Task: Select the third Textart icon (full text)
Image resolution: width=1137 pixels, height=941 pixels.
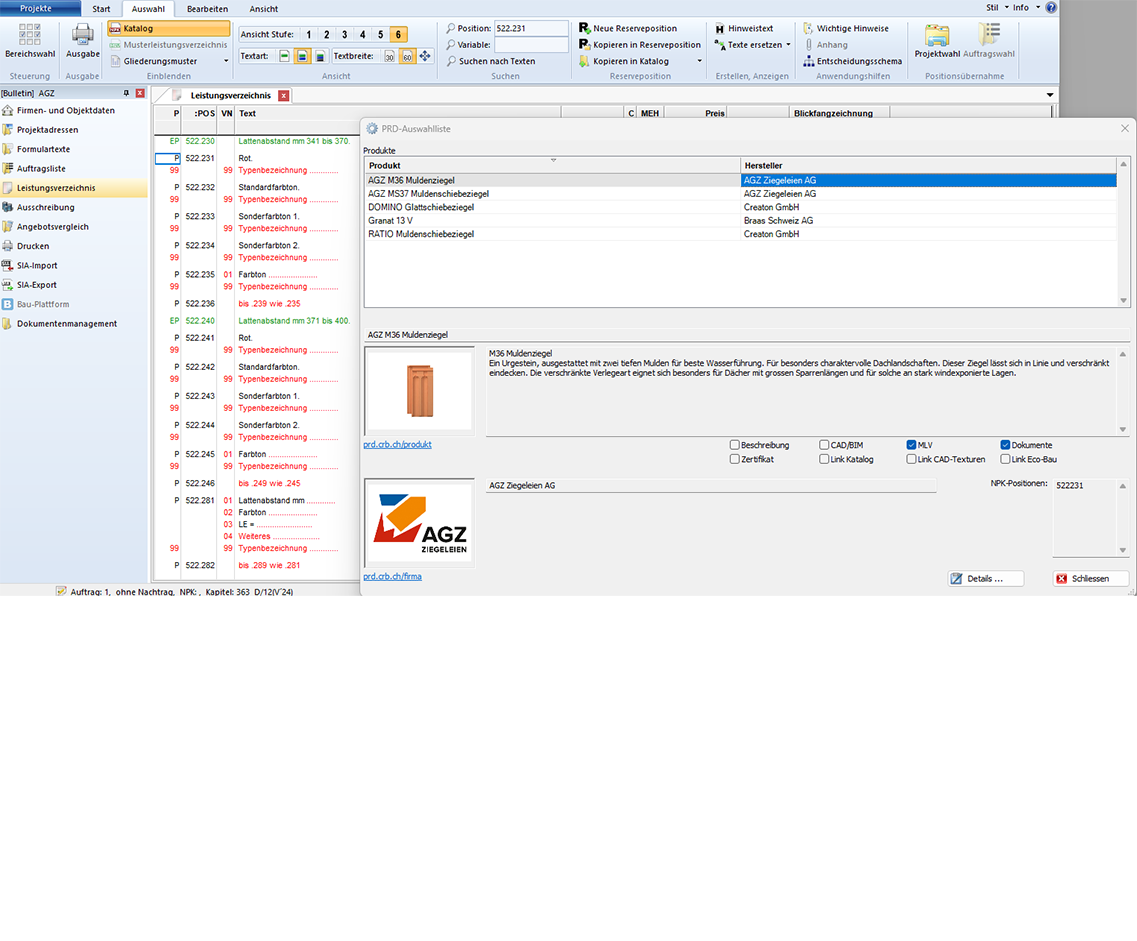Action: coord(320,56)
